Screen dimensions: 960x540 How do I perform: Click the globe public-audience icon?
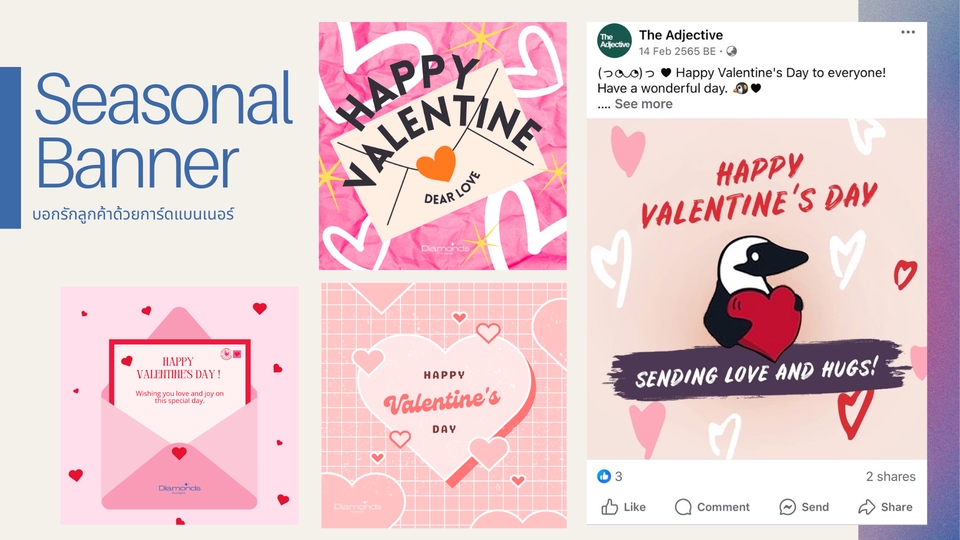pos(731,51)
